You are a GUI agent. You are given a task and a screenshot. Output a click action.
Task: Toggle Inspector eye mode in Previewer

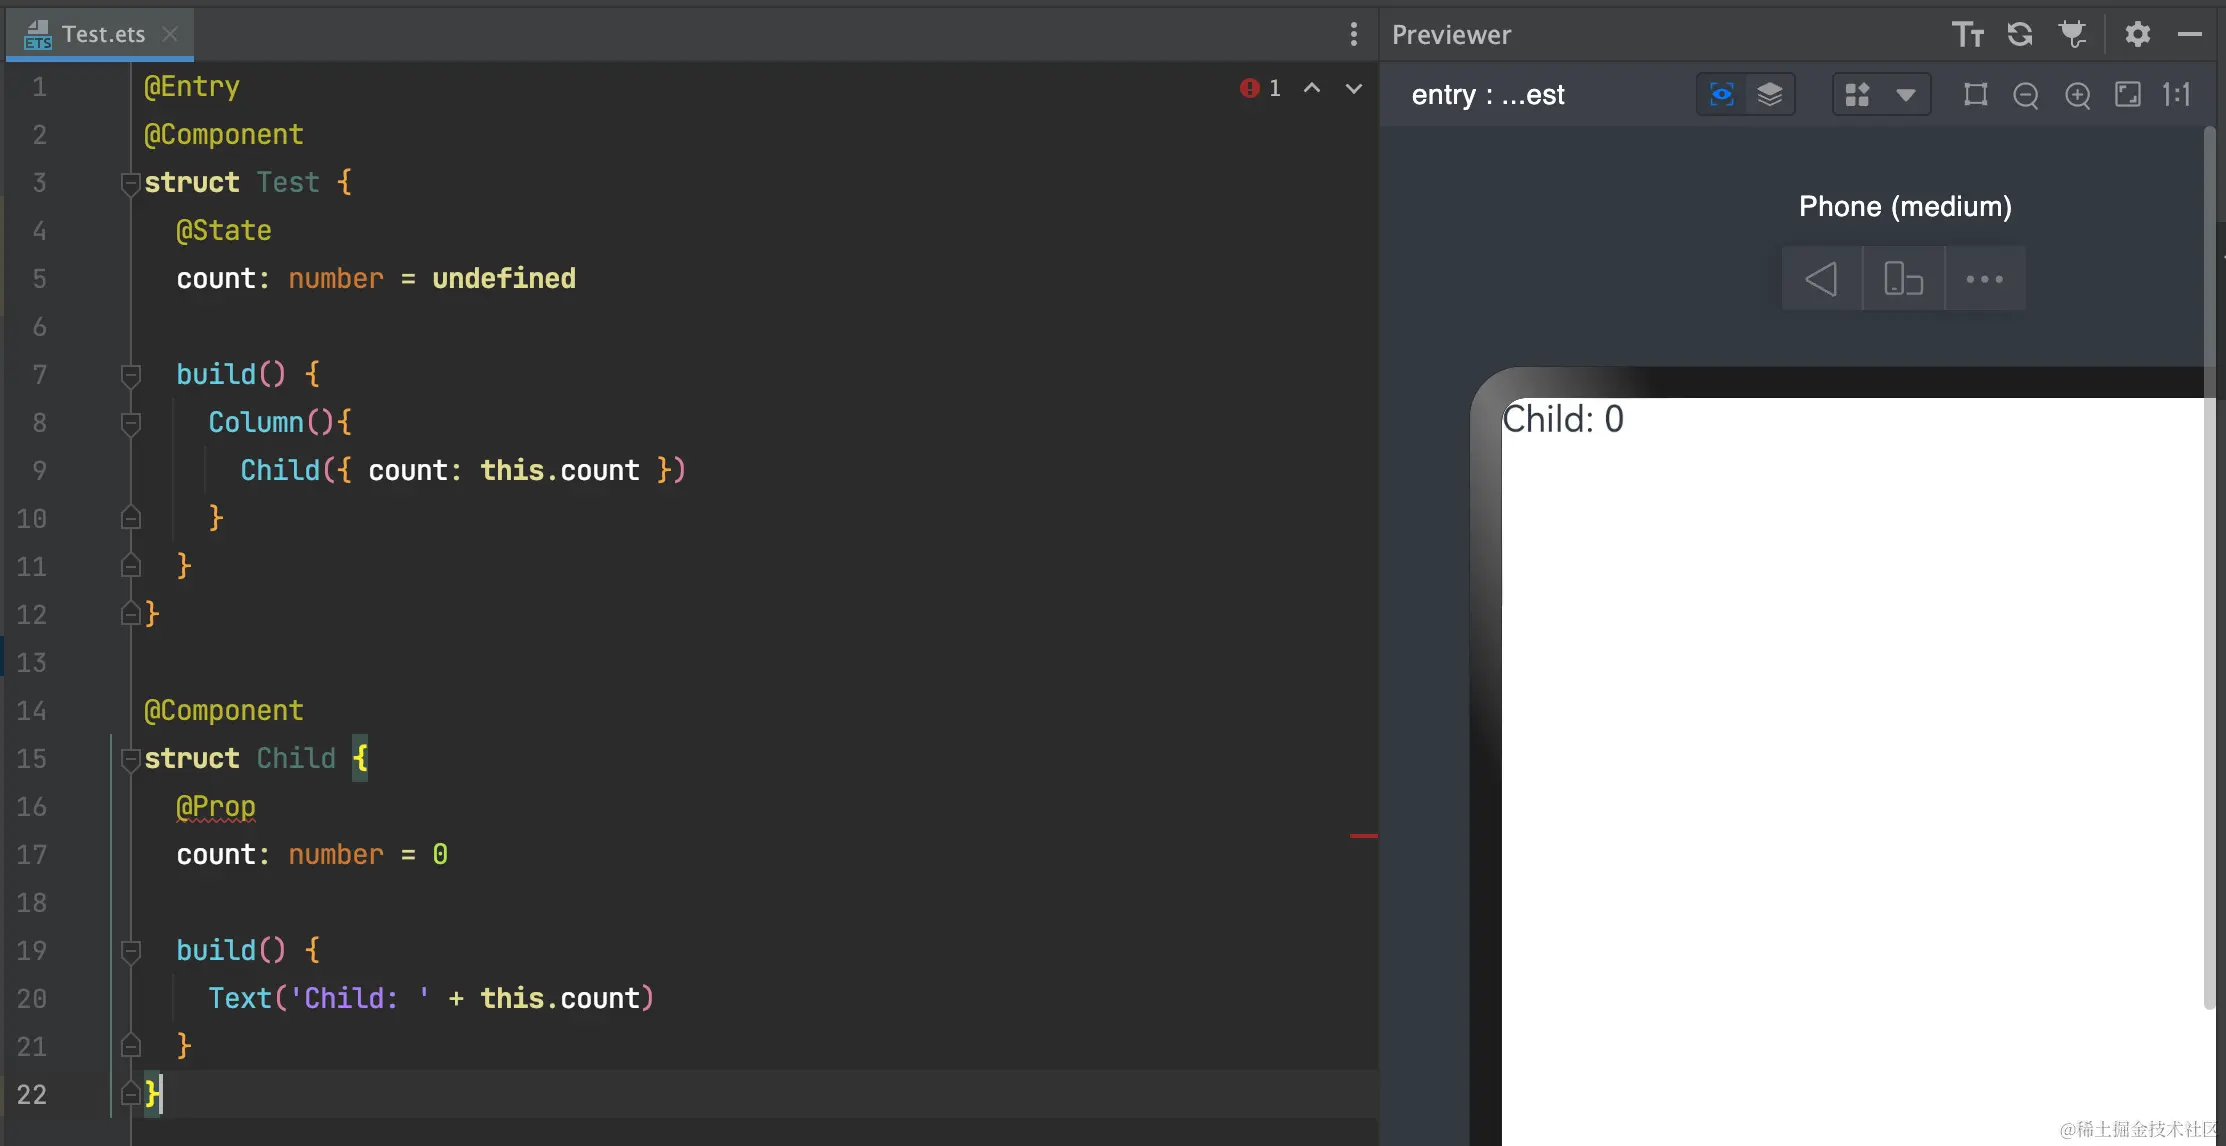(x=1721, y=95)
